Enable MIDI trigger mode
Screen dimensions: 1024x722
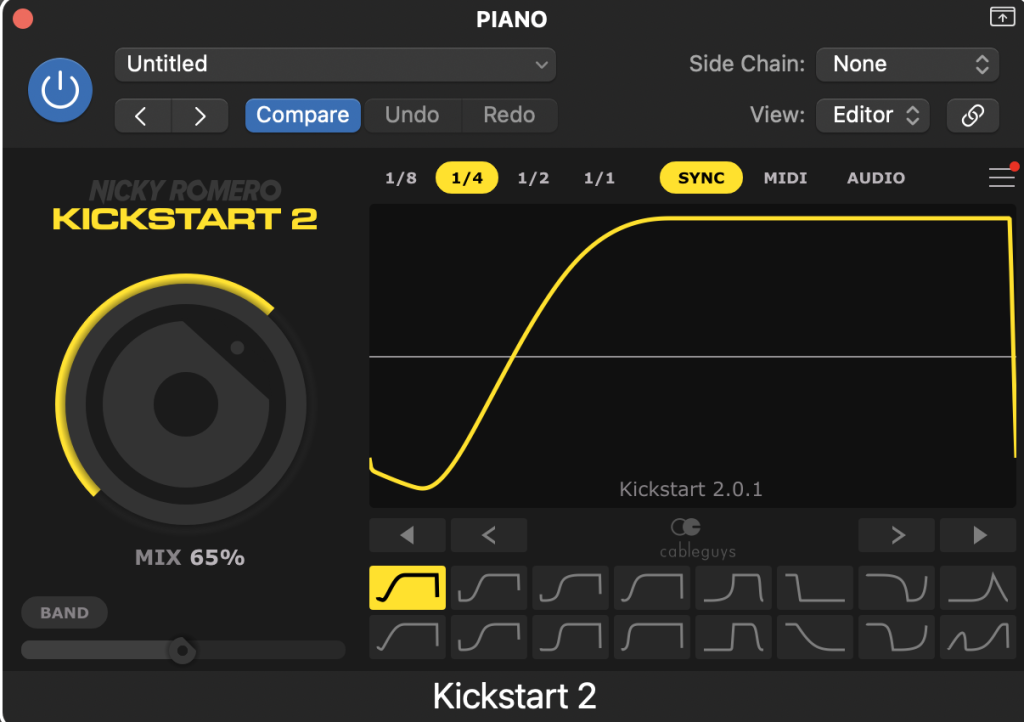click(x=785, y=179)
